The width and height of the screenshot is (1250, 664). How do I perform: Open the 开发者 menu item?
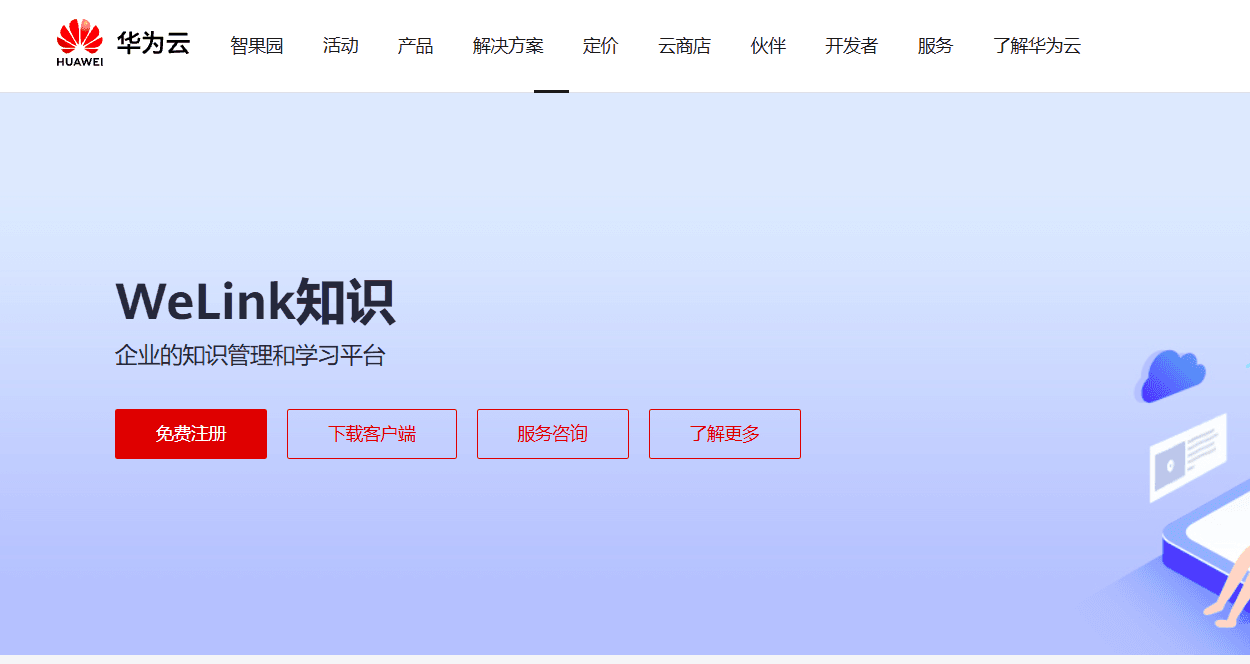852,46
